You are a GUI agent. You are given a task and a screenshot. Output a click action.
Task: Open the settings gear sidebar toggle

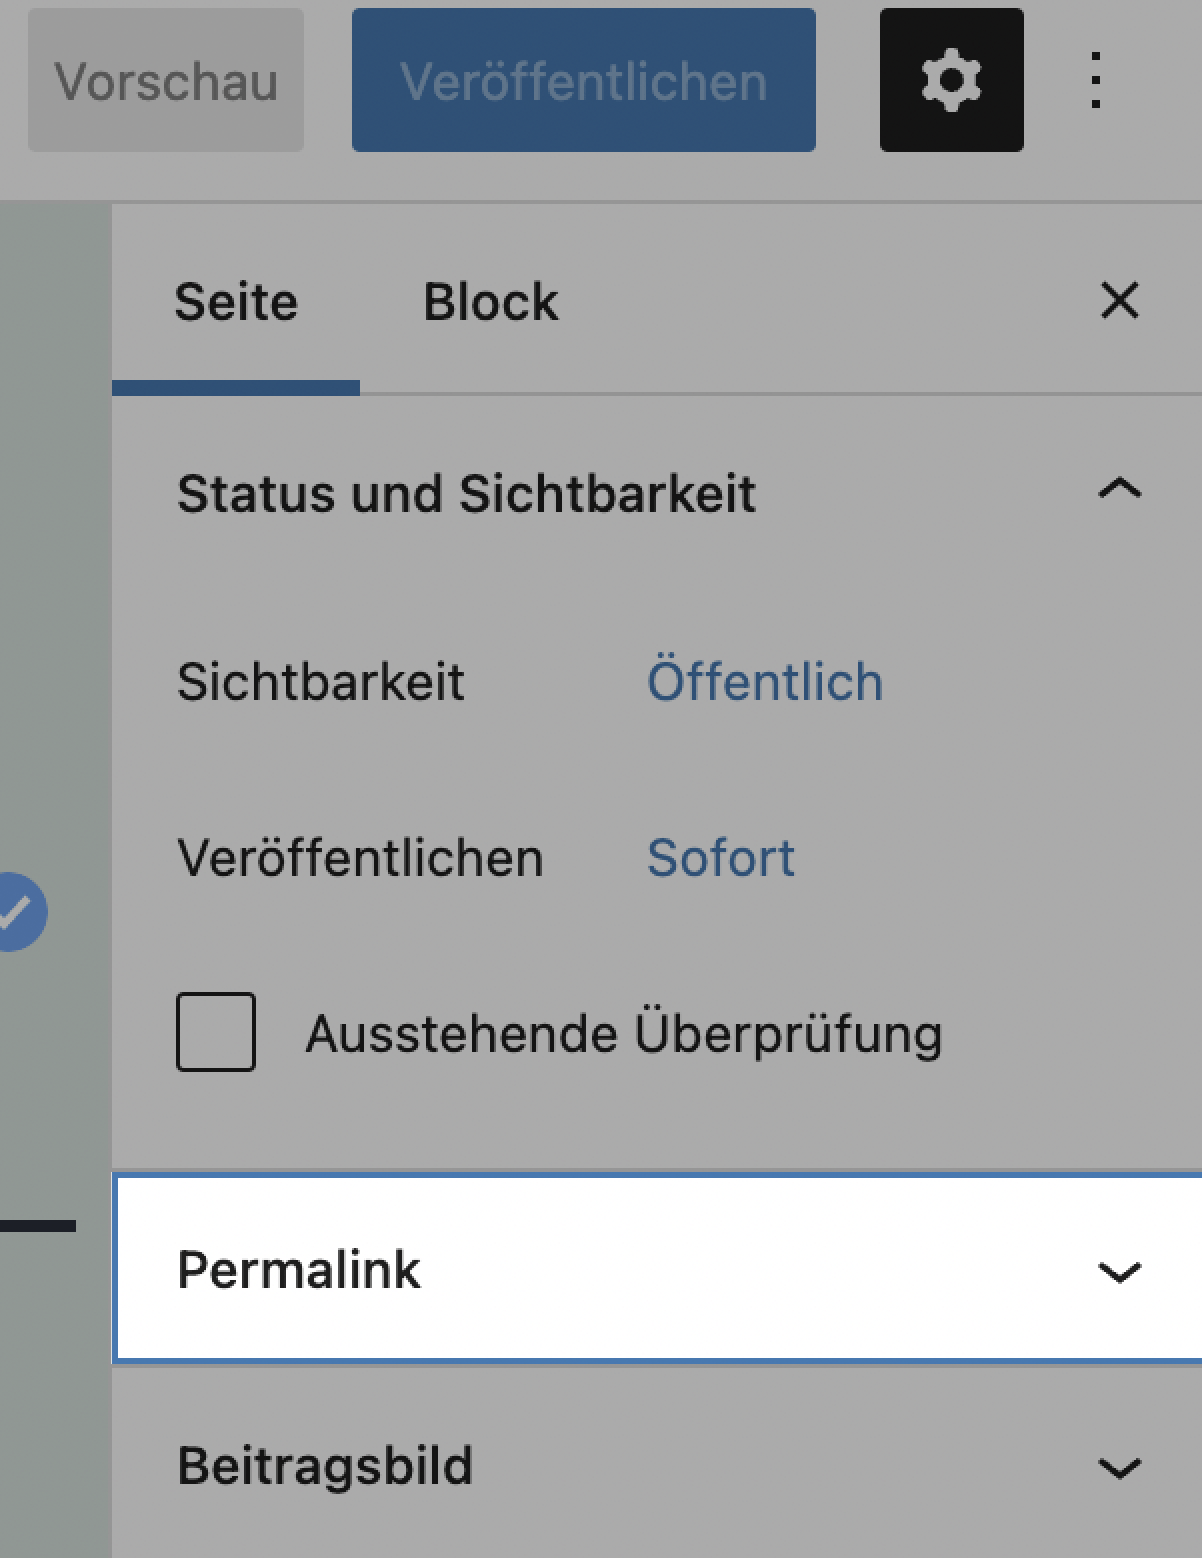(x=951, y=80)
